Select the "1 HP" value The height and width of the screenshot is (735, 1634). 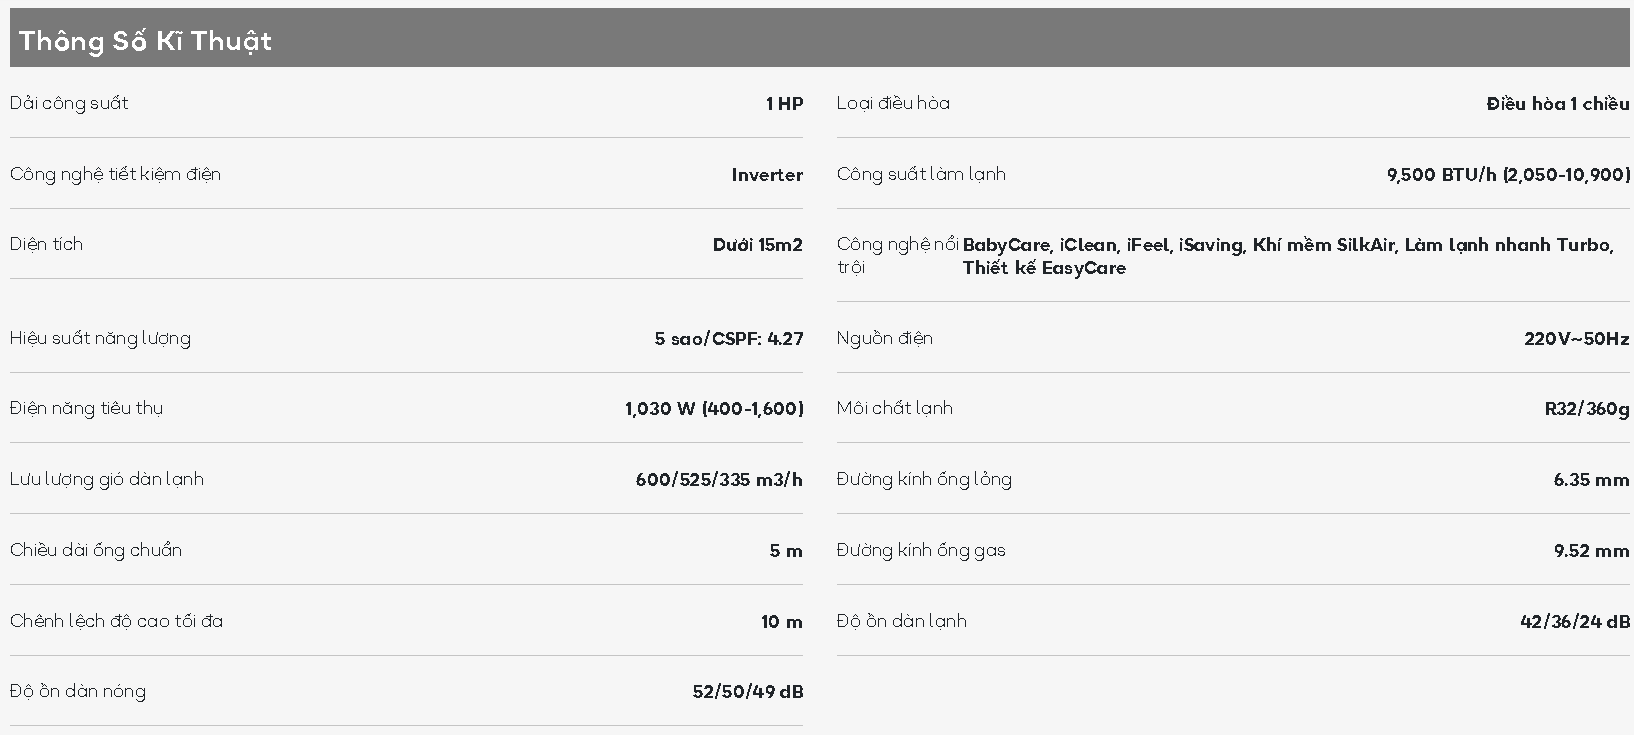pos(784,104)
